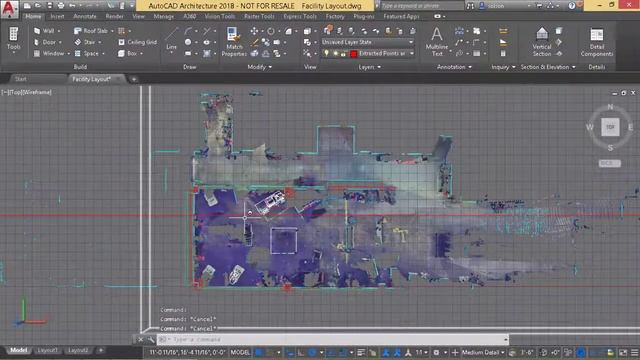Switch to the Layout1 tab
This screenshot has height=360, width=640.
point(47,350)
